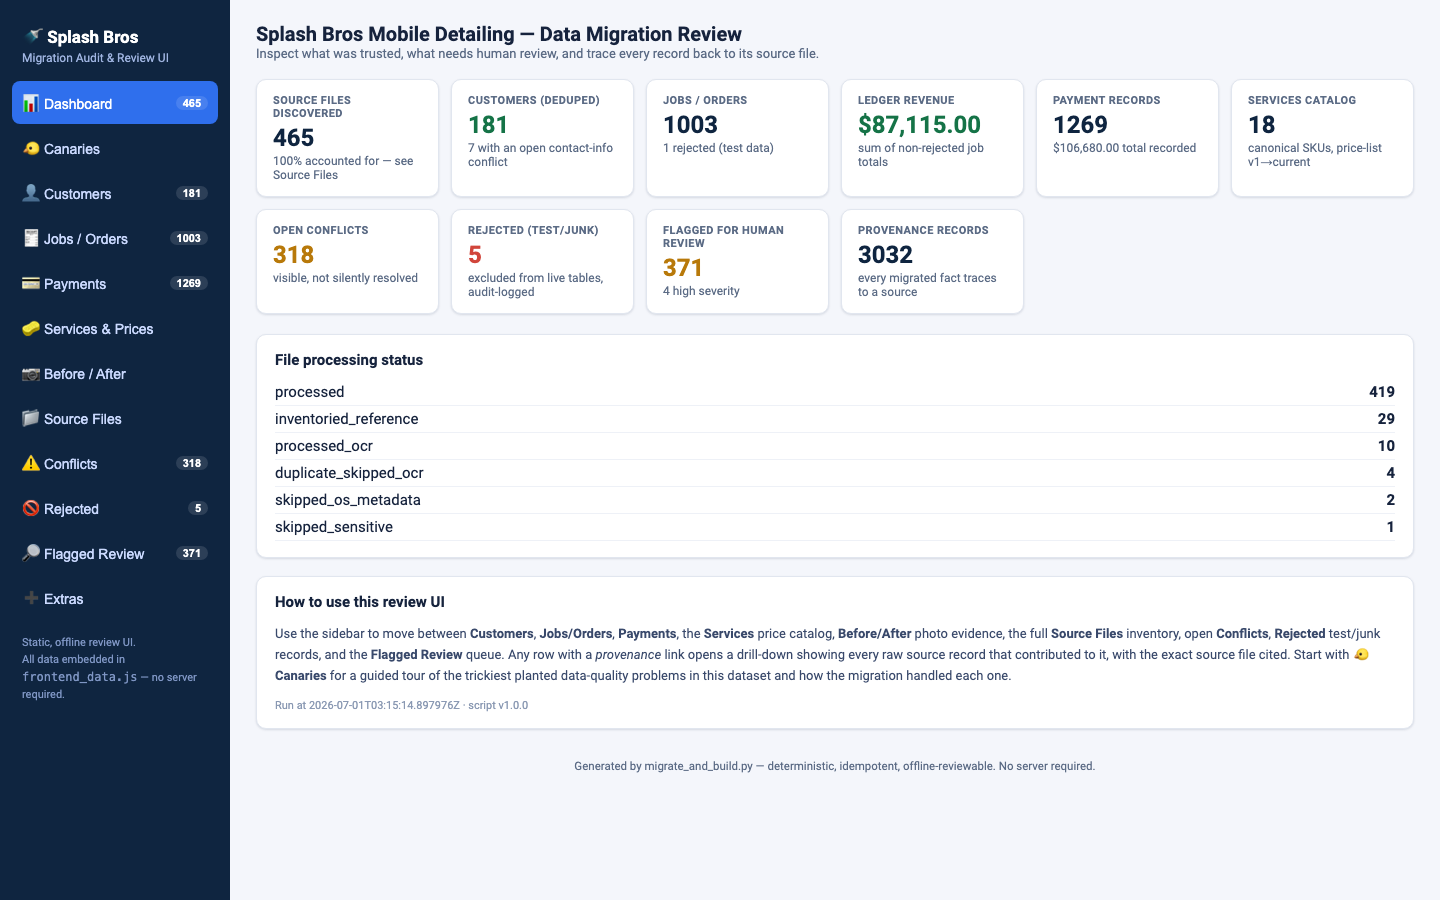Click the canary emoji in instructions

pyautogui.click(x=1361, y=654)
